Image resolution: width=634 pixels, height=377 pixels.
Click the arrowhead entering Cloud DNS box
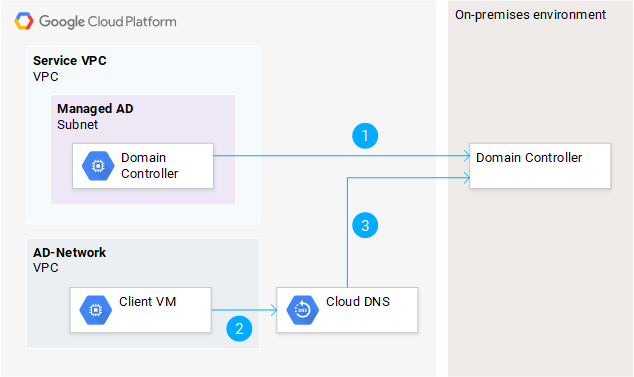click(274, 310)
